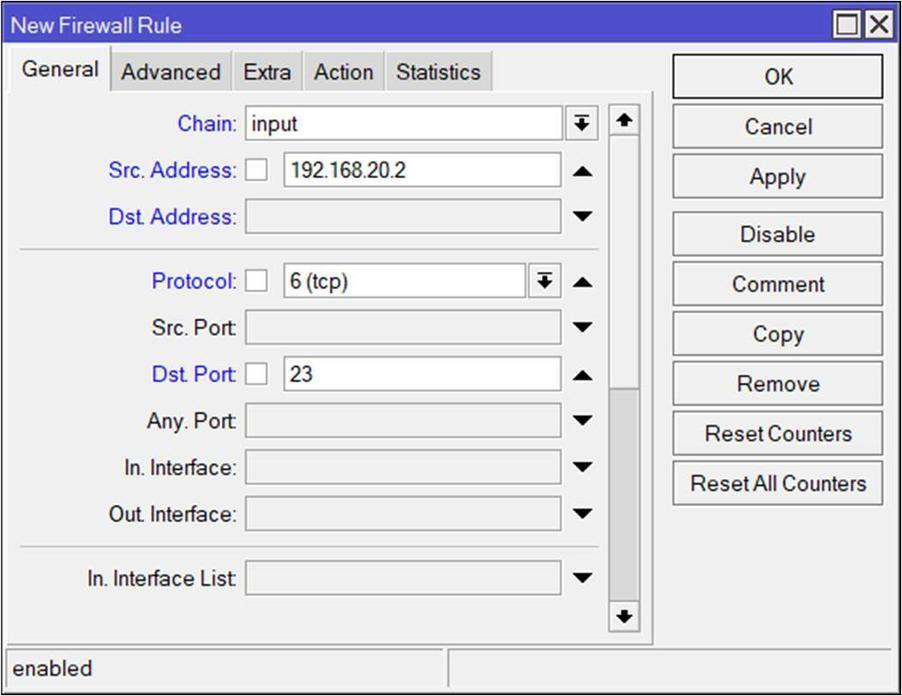Collapse the Src. Address field arrow
Image resolution: width=902 pixels, height=696 pixels.
pos(582,171)
